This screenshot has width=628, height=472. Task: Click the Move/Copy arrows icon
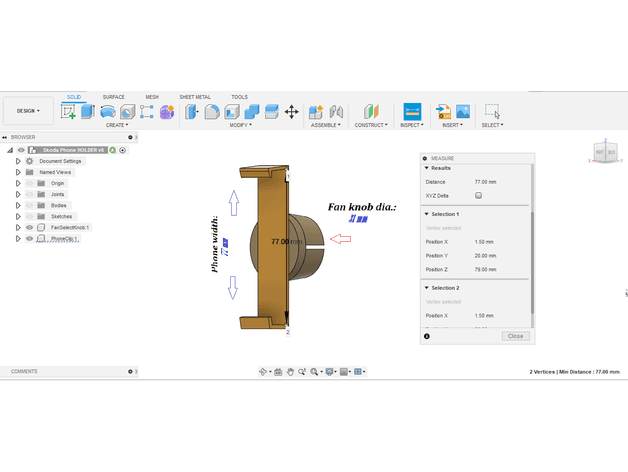pyautogui.click(x=292, y=112)
